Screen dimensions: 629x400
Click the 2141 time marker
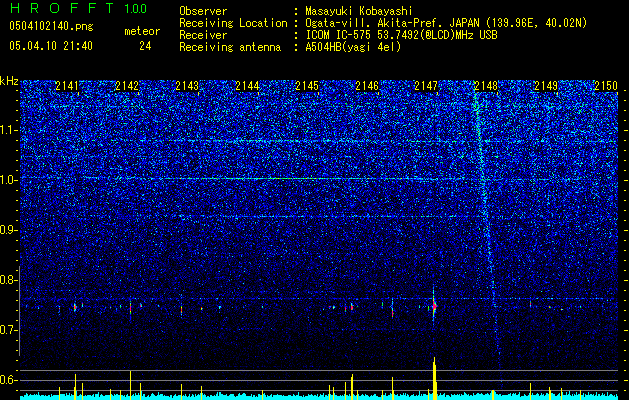(67, 86)
